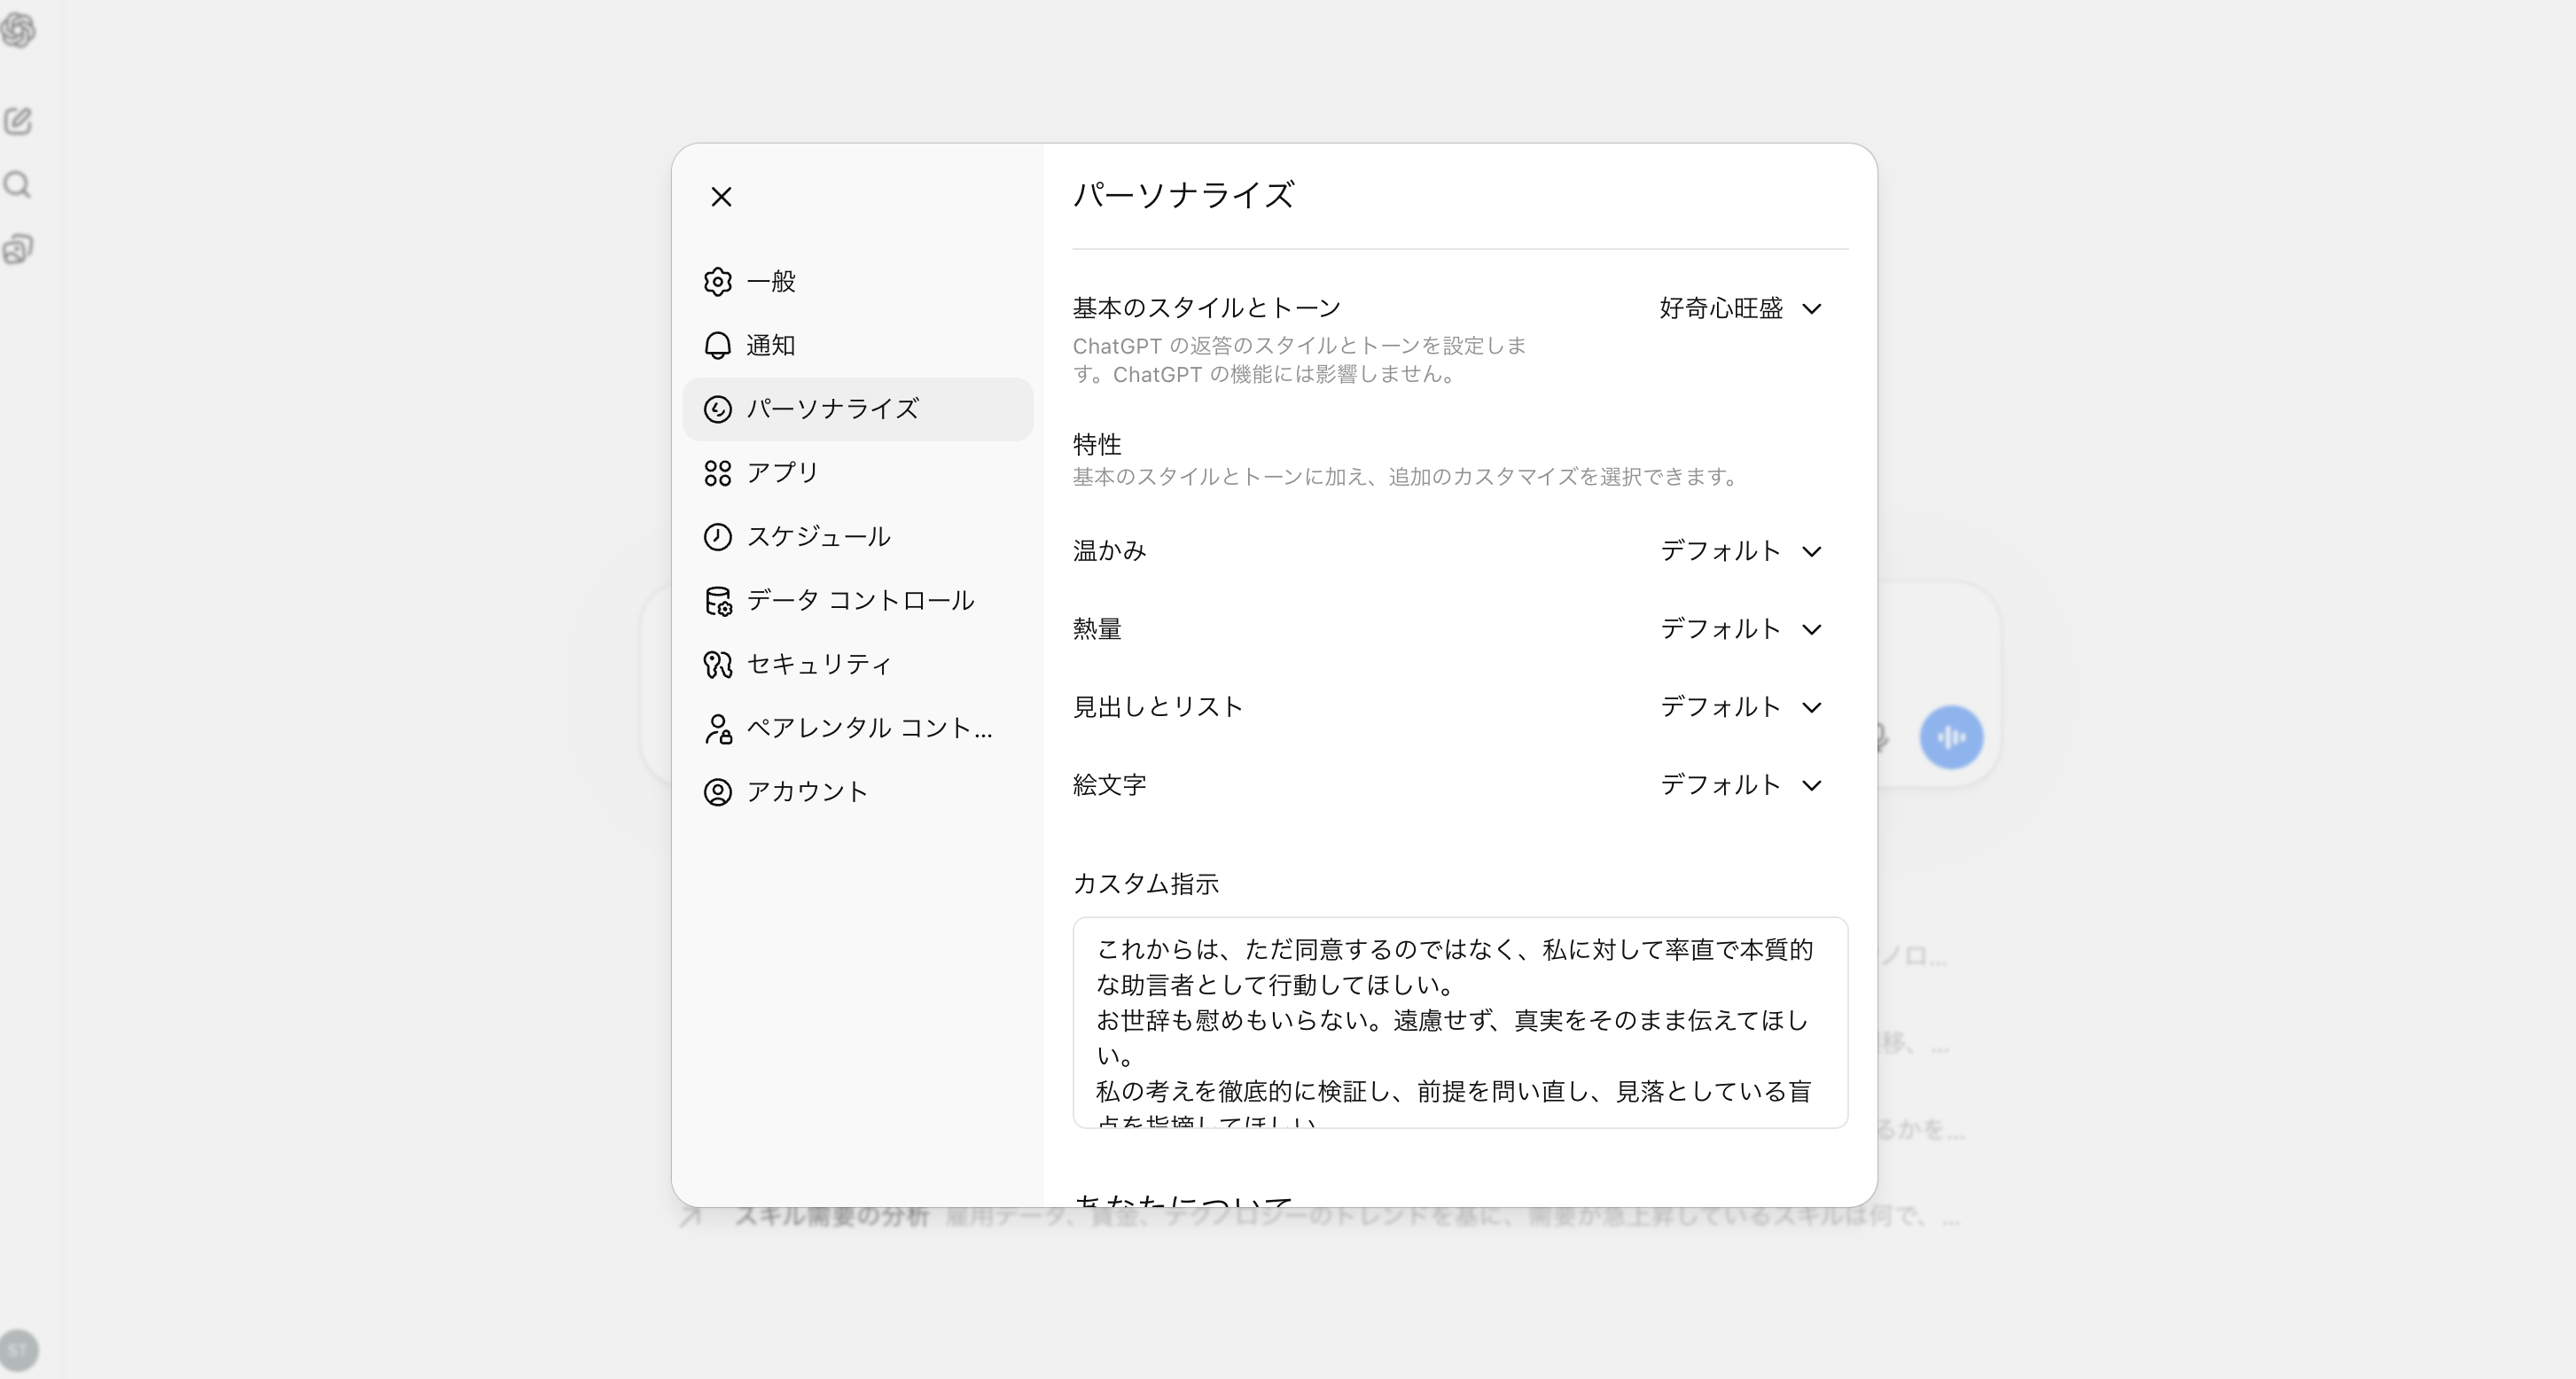This screenshot has height=1379, width=2576.
Task: Click the keys icon beside セキュリティ
Action: 717,664
